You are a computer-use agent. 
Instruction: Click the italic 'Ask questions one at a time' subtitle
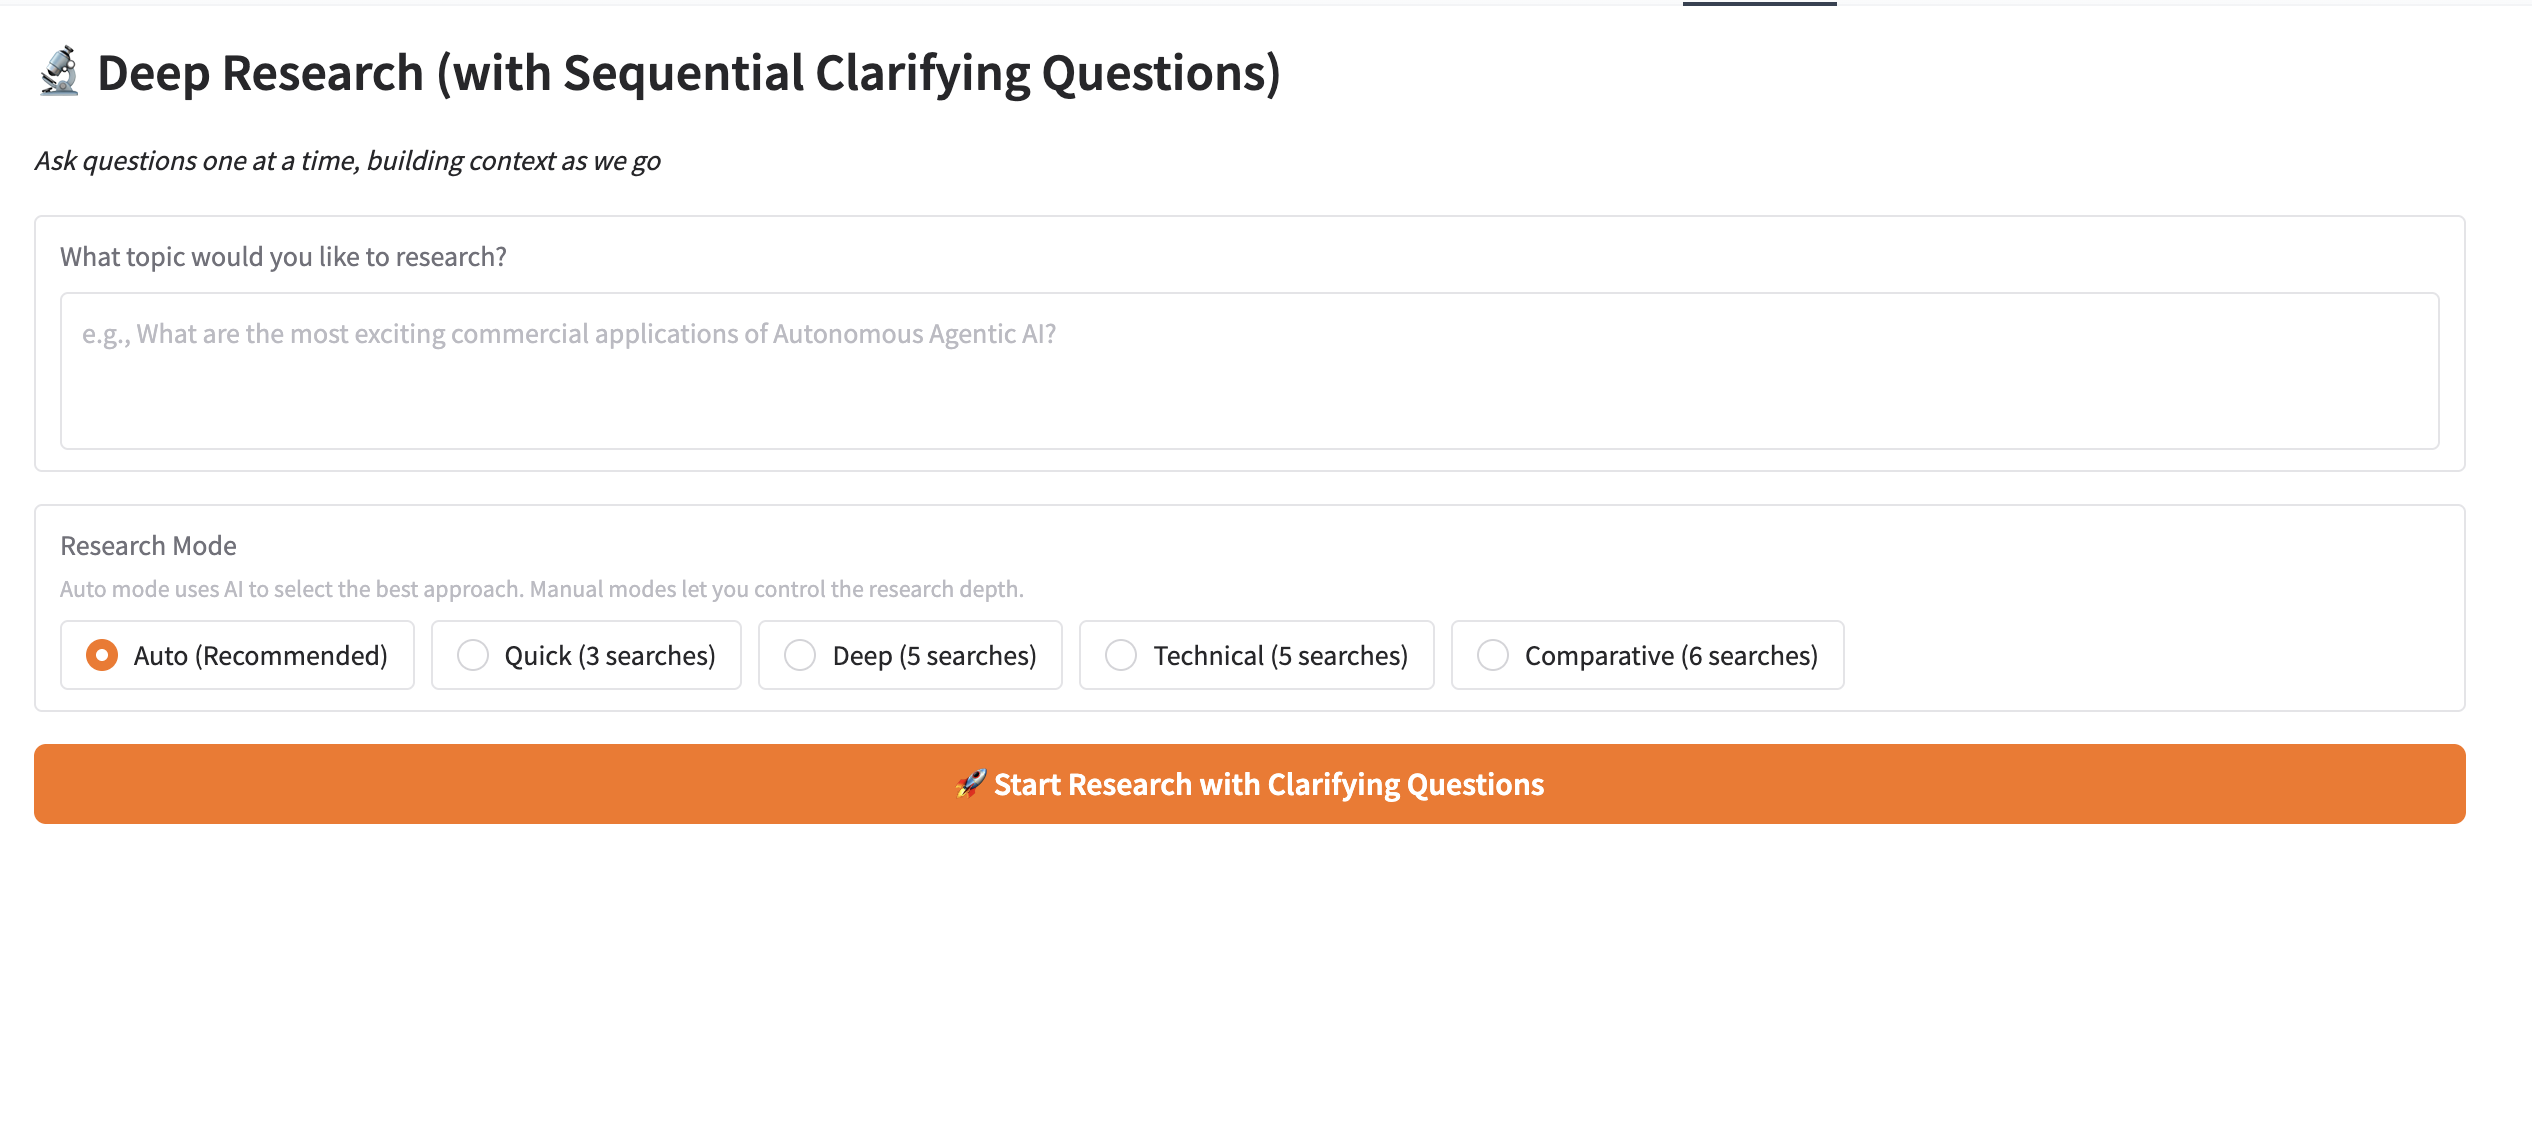347,161
